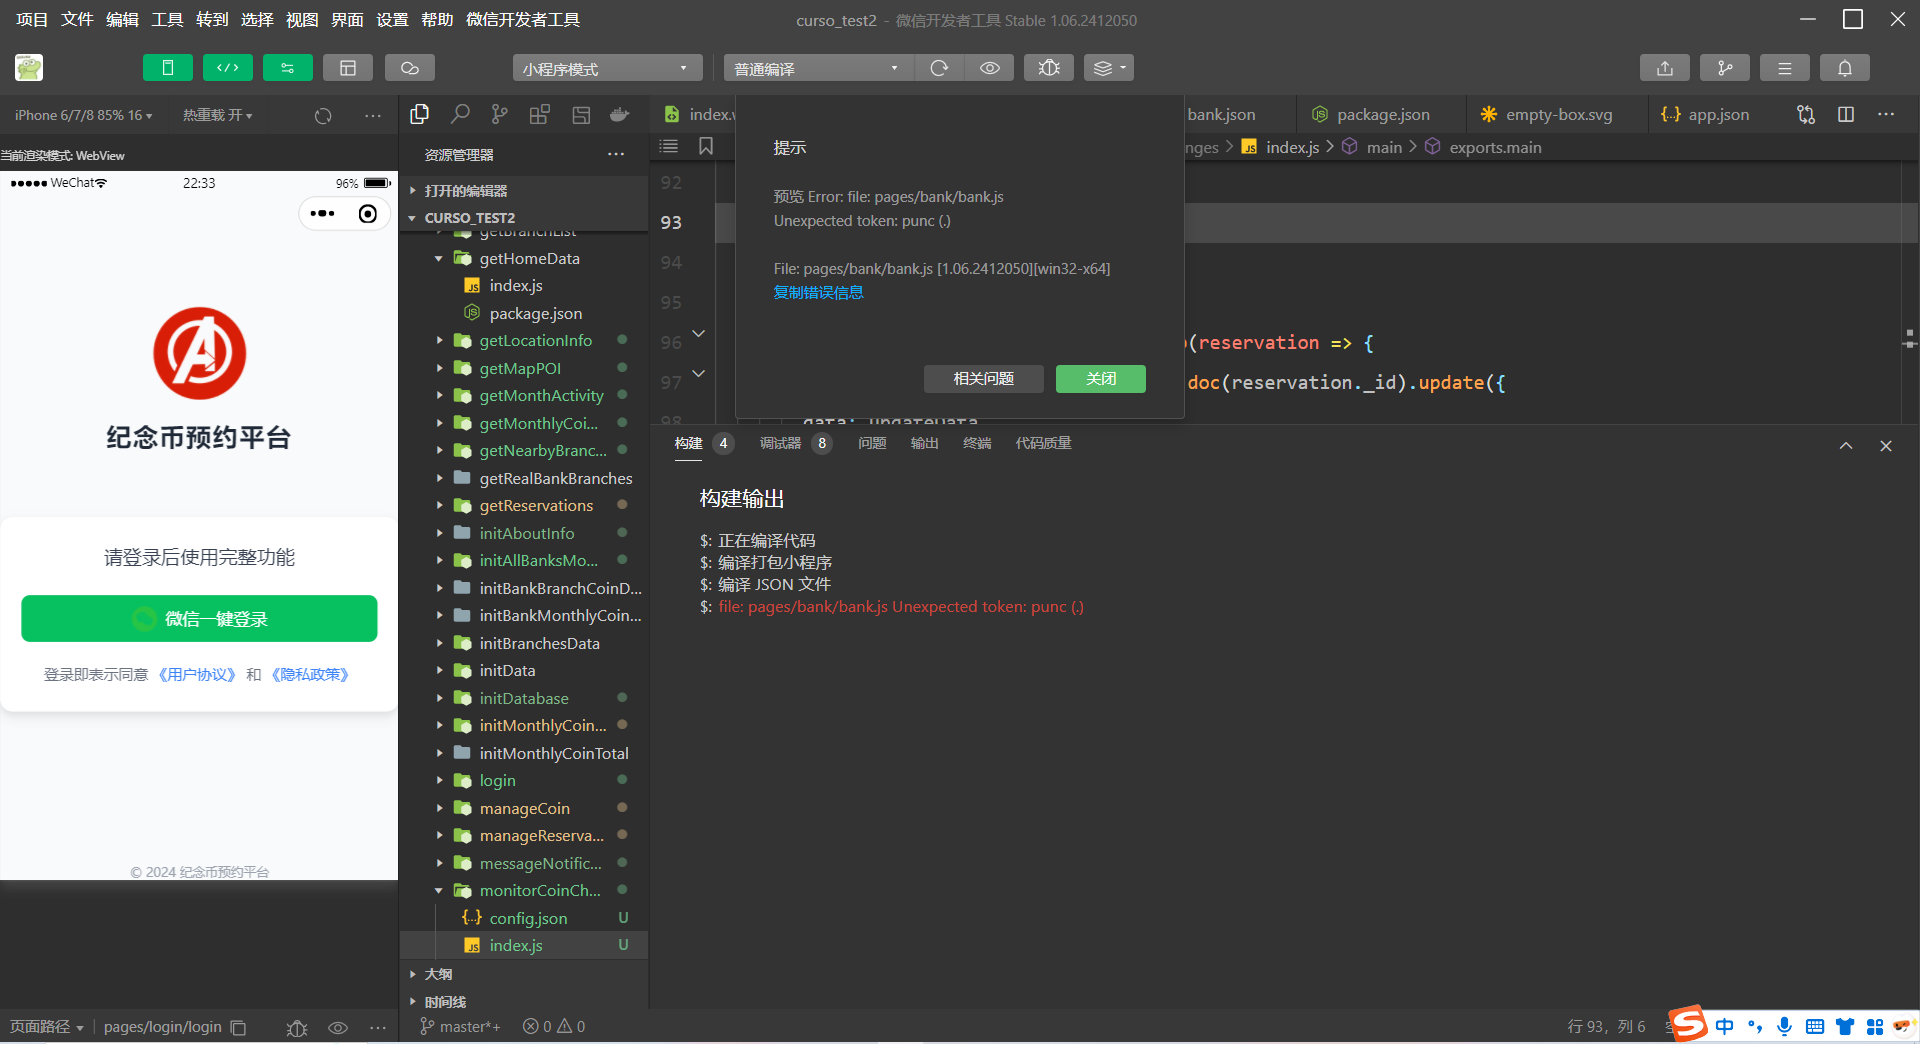Expand the getLocationInfo folder

tap(524, 341)
